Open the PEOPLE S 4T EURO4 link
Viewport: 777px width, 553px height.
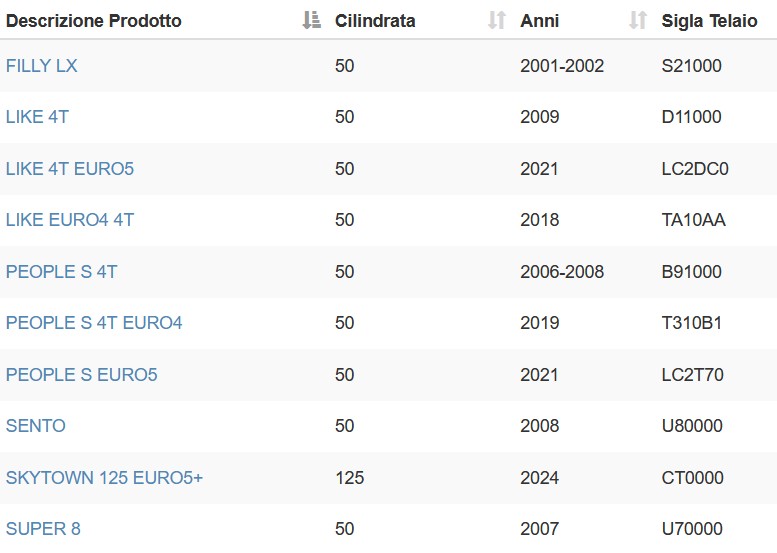coord(94,323)
